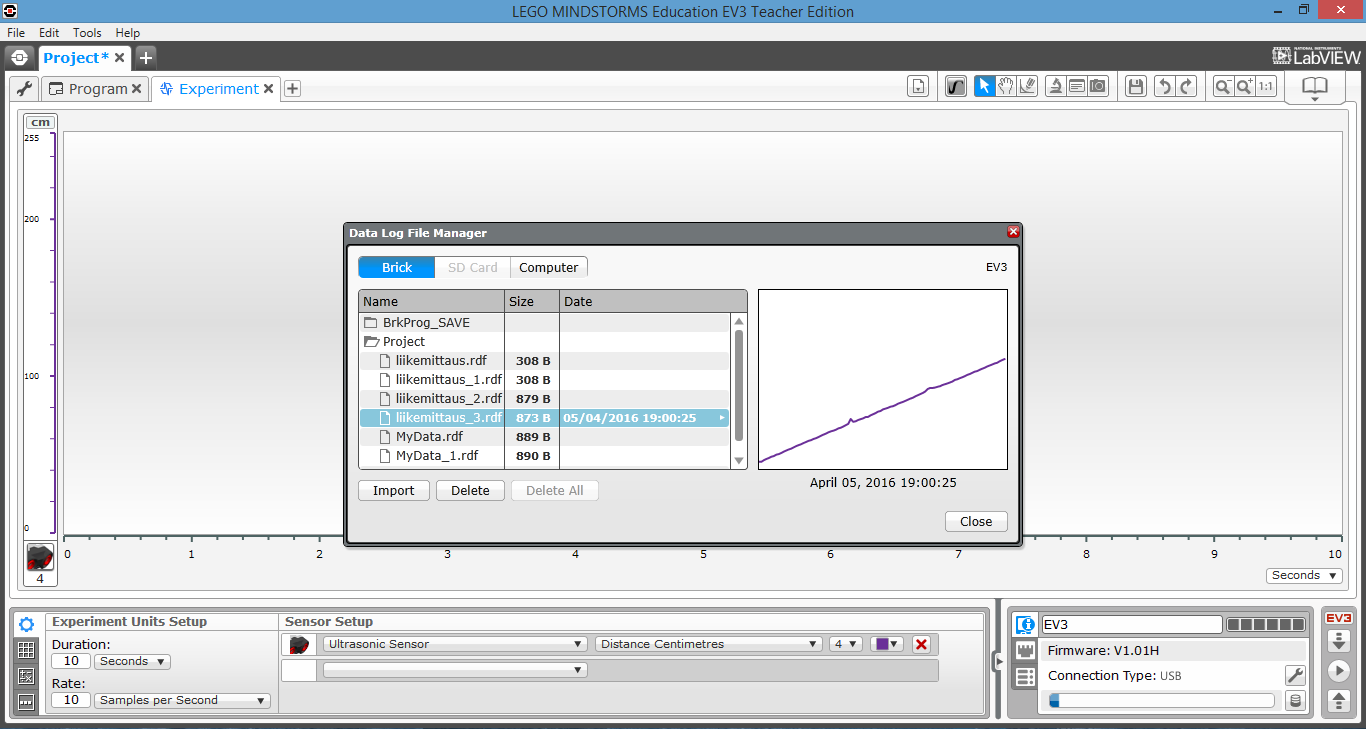The width and height of the screenshot is (1366, 729).
Task: Open the Ultrasonic Sensor type dropdown
Action: click(455, 644)
